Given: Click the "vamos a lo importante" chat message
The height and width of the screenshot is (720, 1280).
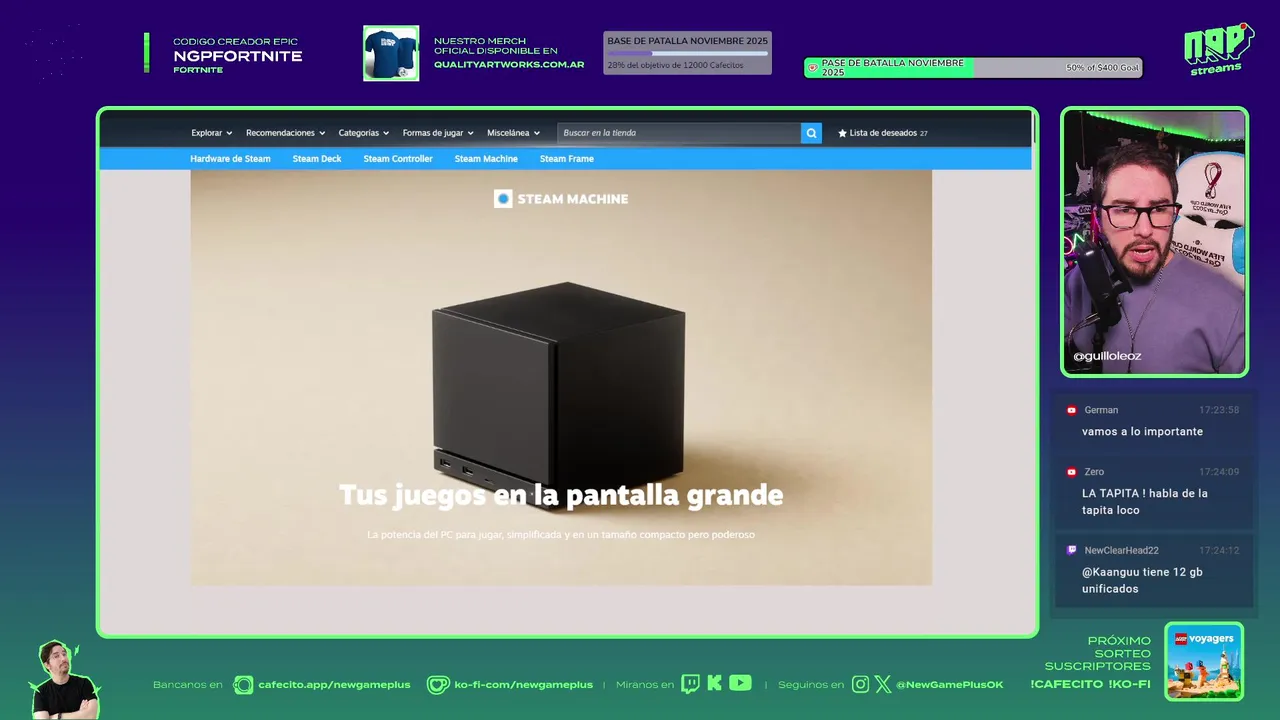Looking at the screenshot, I should 1142,432.
